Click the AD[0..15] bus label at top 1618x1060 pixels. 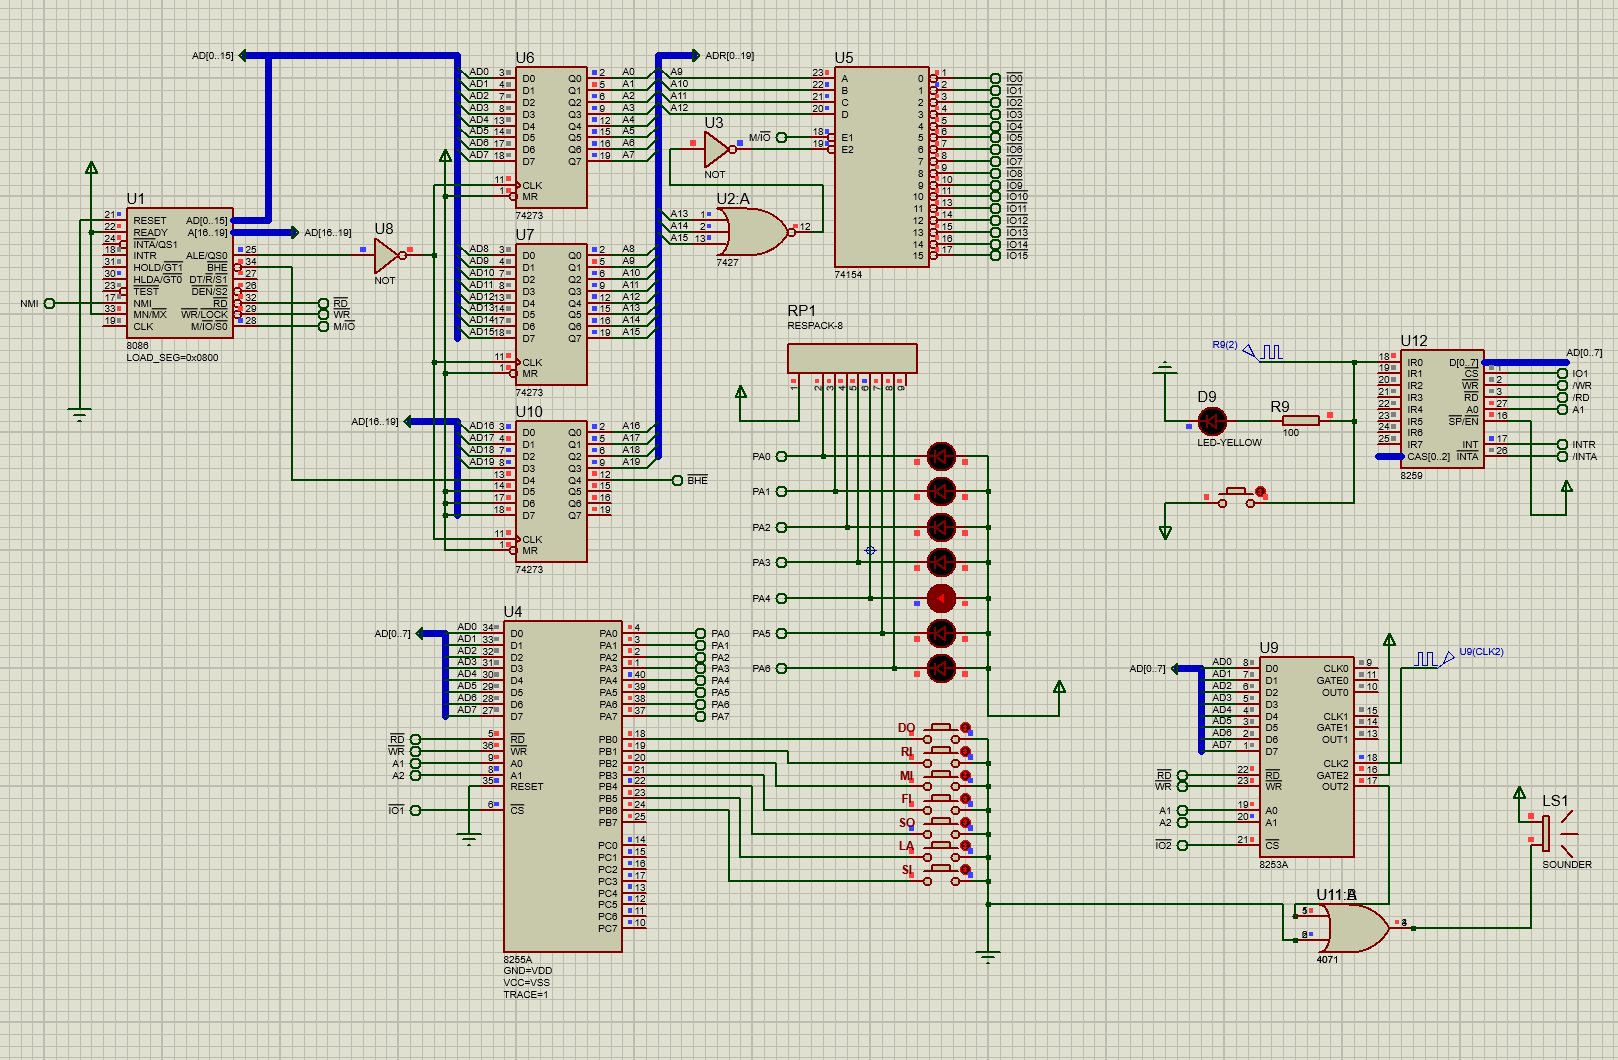click(212, 56)
